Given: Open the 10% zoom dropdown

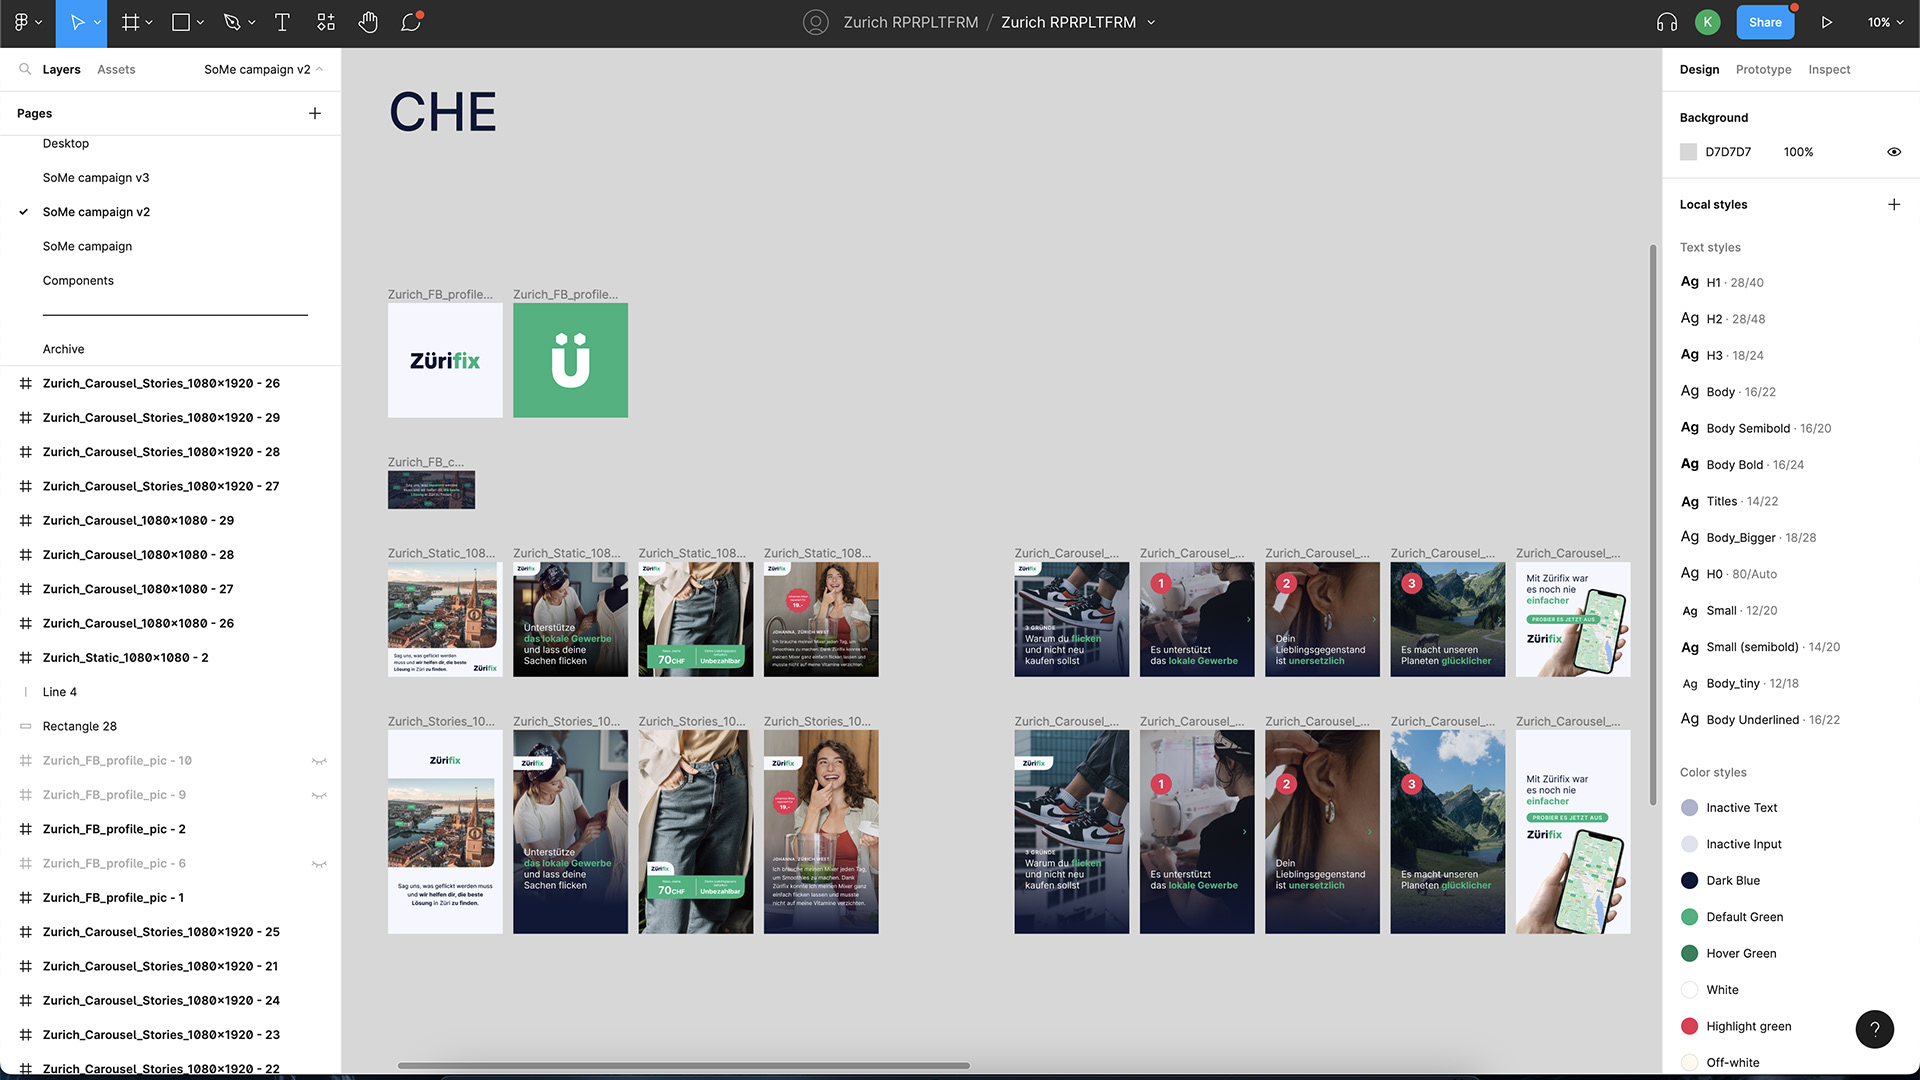Looking at the screenshot, I should point(1885,22).
